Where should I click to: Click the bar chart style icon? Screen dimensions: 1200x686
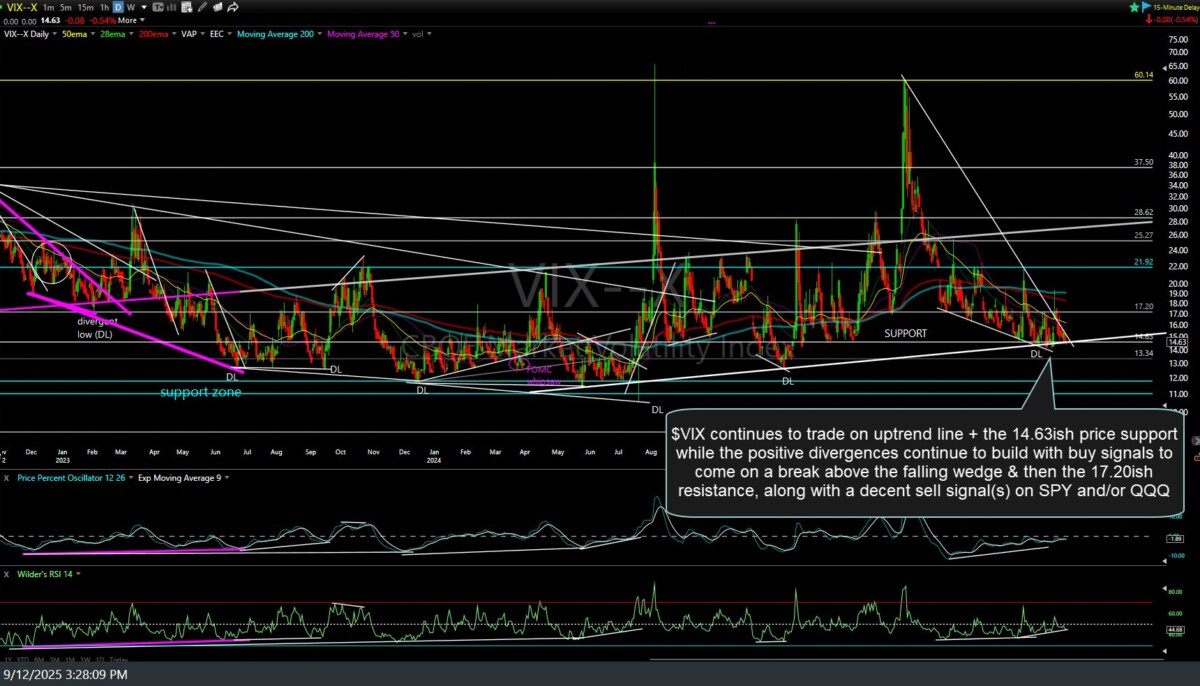(x=171, y=7)
